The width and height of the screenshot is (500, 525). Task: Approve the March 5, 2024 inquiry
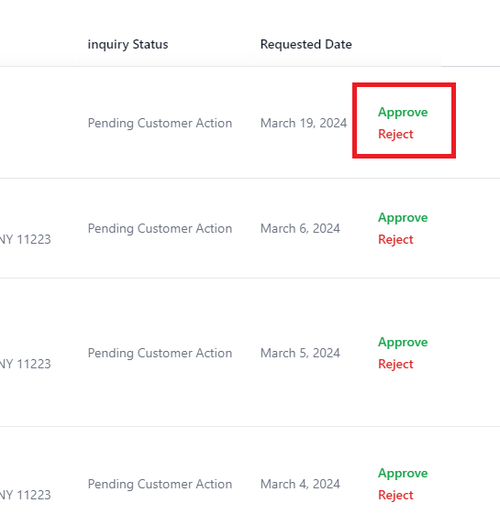click(403, 342)
